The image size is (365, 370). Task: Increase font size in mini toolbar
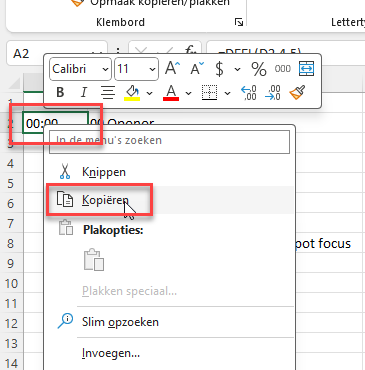(x=172, y=69)
